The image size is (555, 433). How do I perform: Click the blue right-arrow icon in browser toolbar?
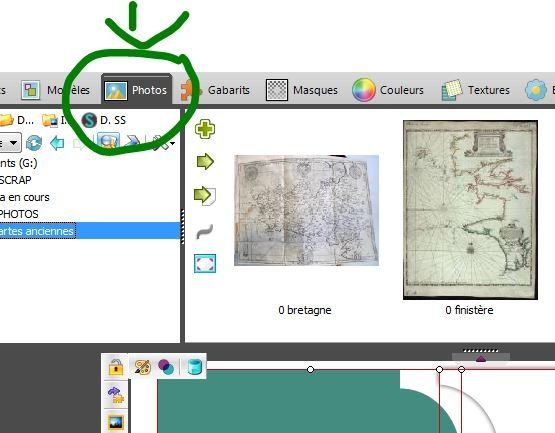(x=133, y=142)
